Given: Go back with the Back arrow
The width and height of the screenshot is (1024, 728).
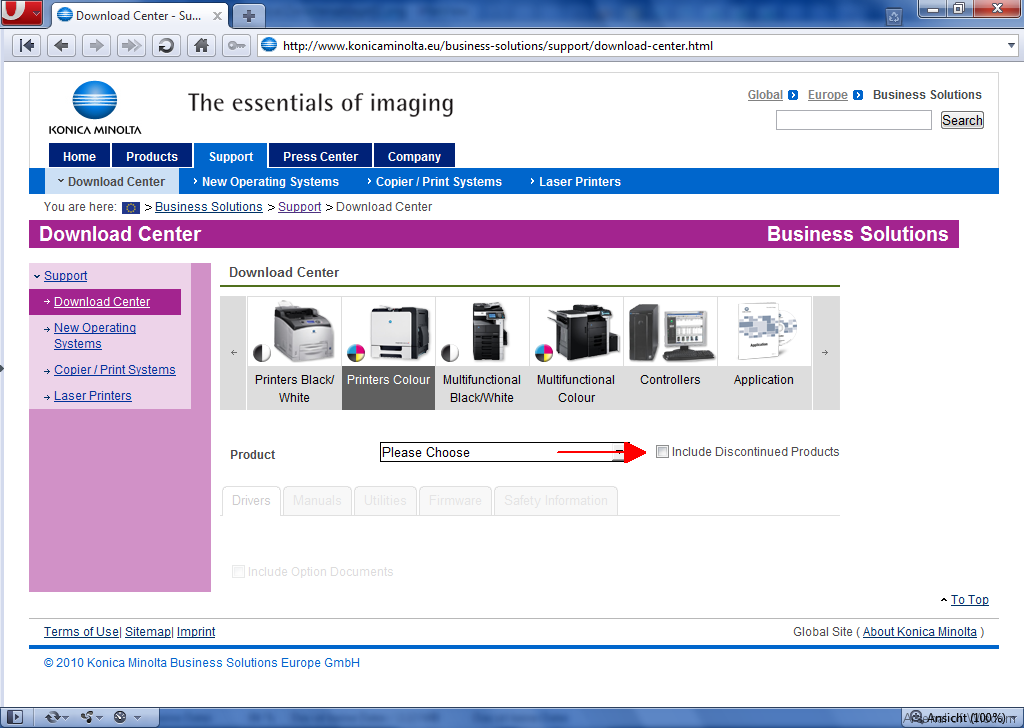Looking at the screenshot, I should pyautogui.click(x=61, y=46).
